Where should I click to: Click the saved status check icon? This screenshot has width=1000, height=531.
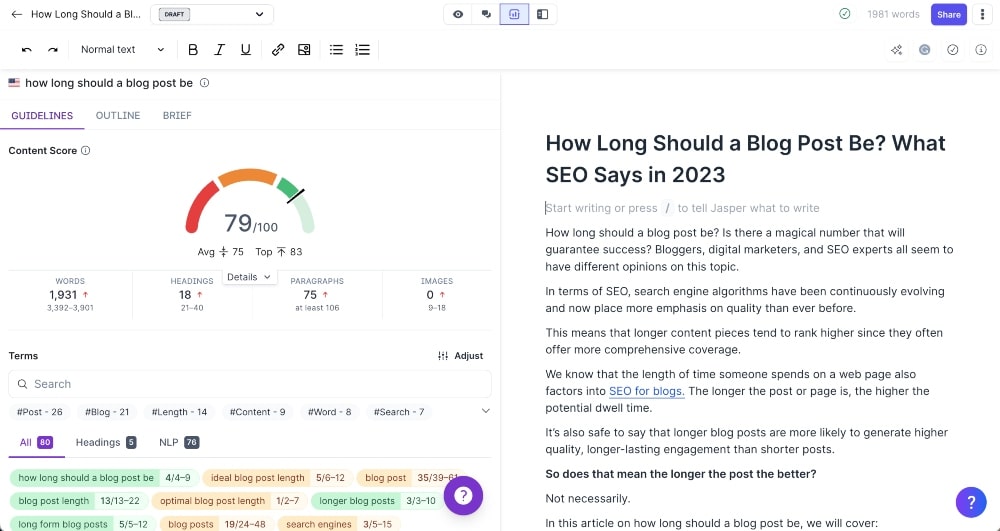coord(844,14)
